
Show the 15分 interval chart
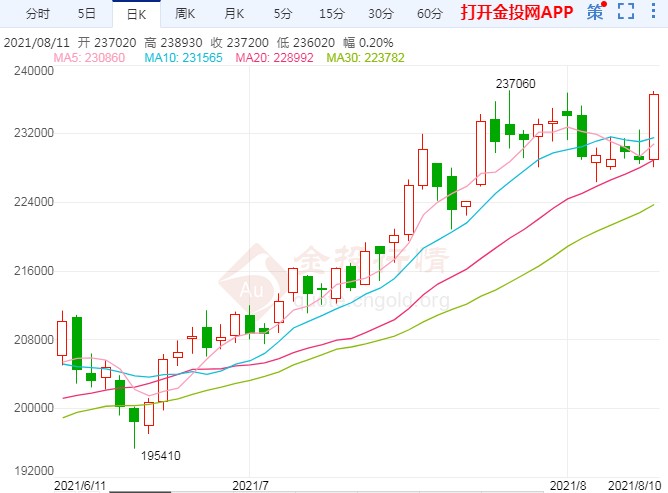(332, 14)
